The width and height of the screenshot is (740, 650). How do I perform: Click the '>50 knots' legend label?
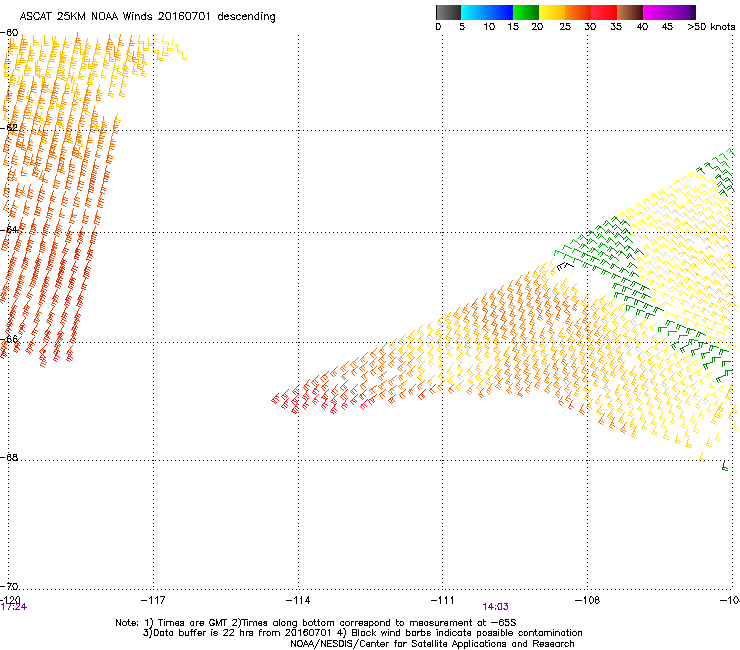[x=711, y=27]
